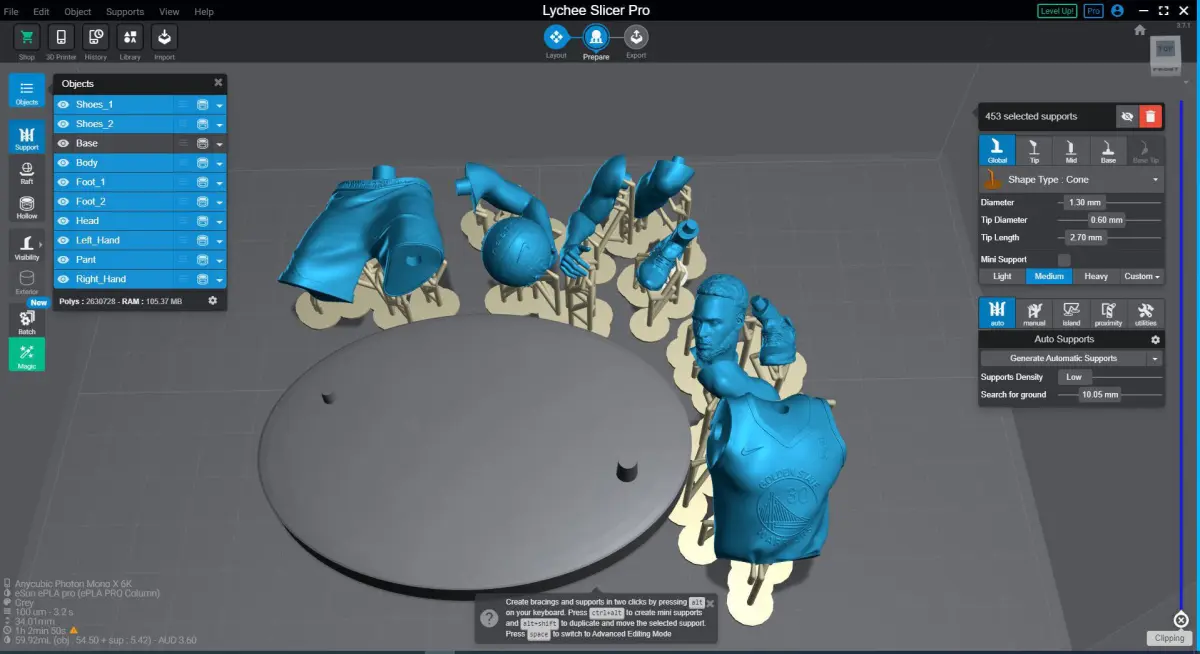
Task: Open the History icon
Action: point(96,38)
